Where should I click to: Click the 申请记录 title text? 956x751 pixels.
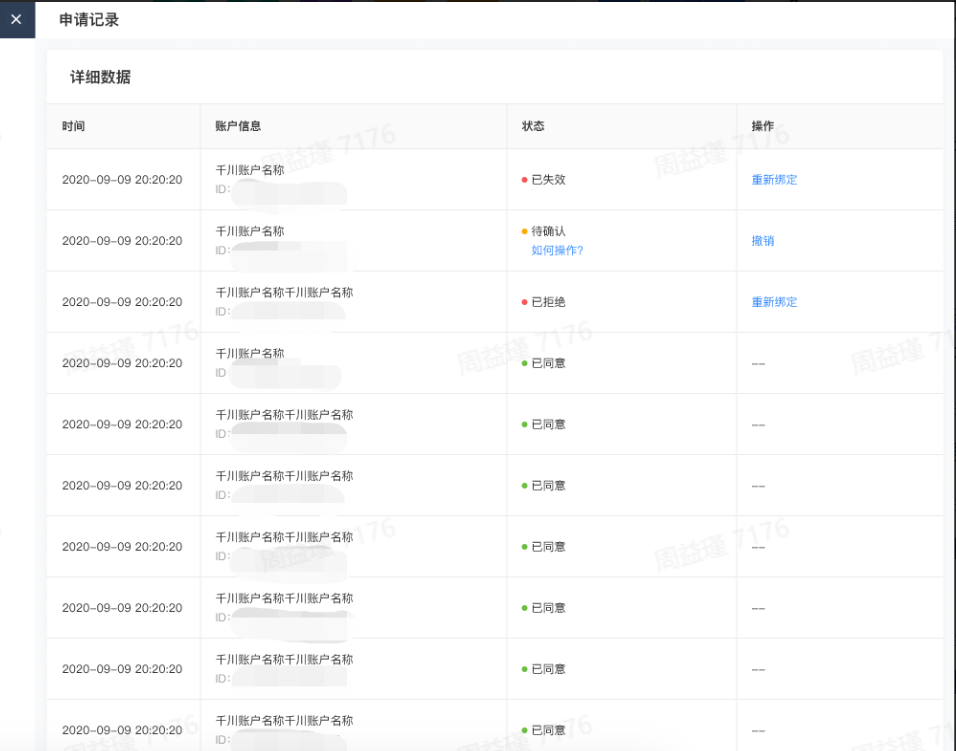pyautogui.click(x=89, y=20)
